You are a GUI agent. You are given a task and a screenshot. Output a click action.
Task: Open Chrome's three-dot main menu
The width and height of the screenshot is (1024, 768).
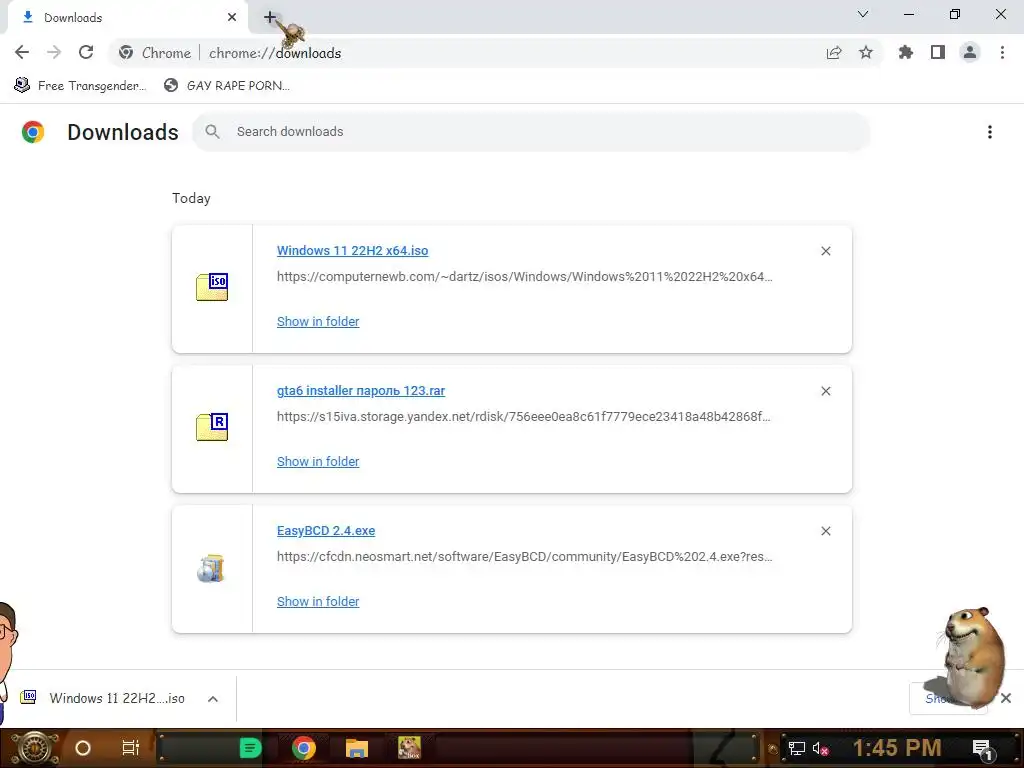(1002, 53)
